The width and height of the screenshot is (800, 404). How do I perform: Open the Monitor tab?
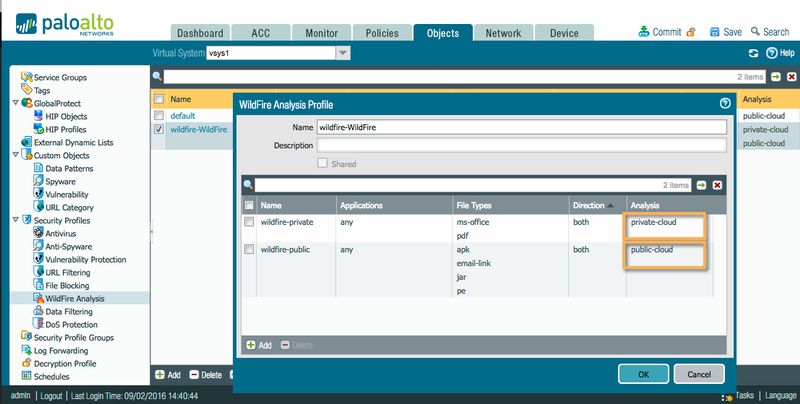pyautogui.click(x=321, y=33)
